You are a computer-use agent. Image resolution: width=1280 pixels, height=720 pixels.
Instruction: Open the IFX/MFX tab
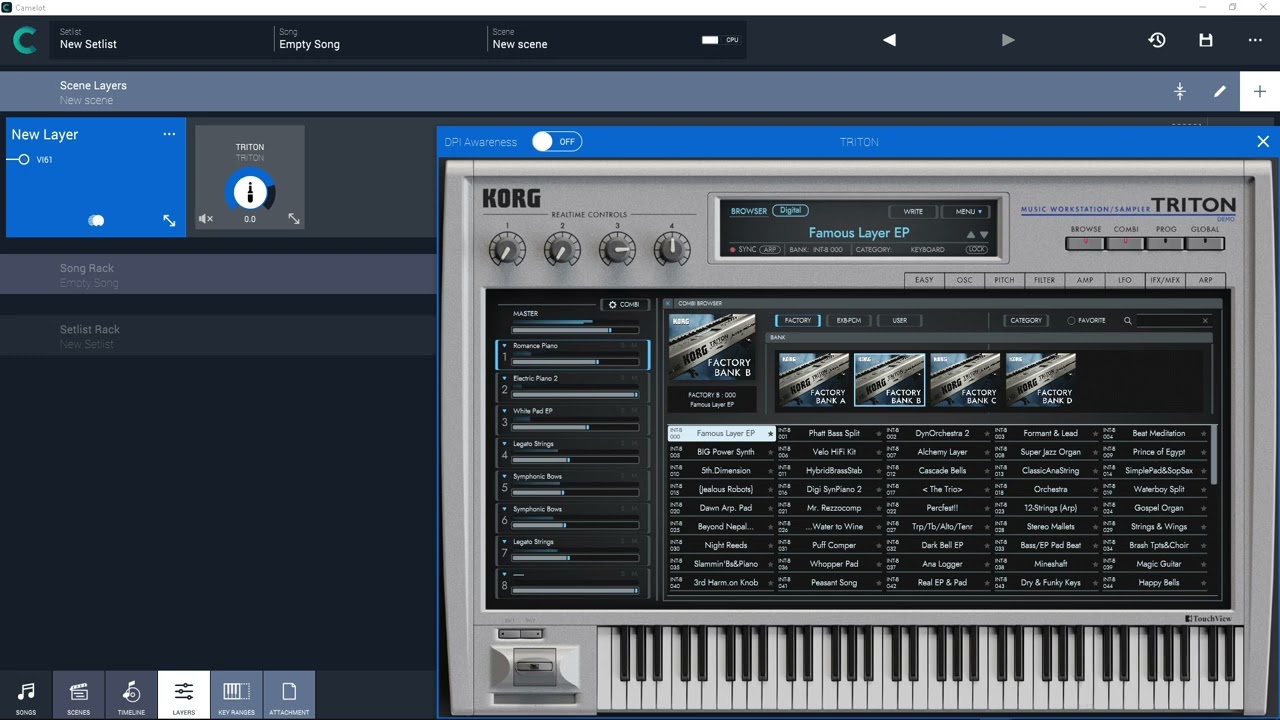[1165, 280]
